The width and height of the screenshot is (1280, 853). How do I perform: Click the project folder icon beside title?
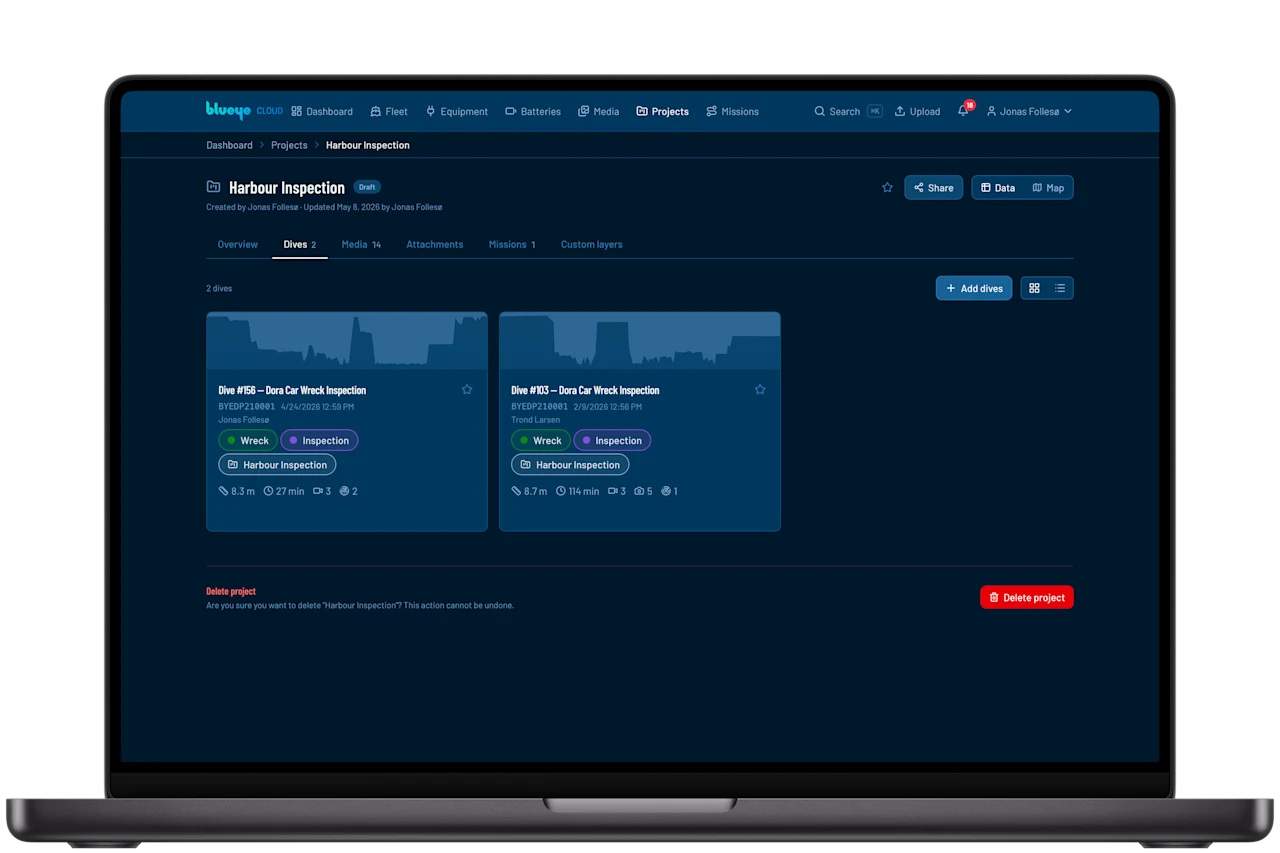[x=213, y=187]
